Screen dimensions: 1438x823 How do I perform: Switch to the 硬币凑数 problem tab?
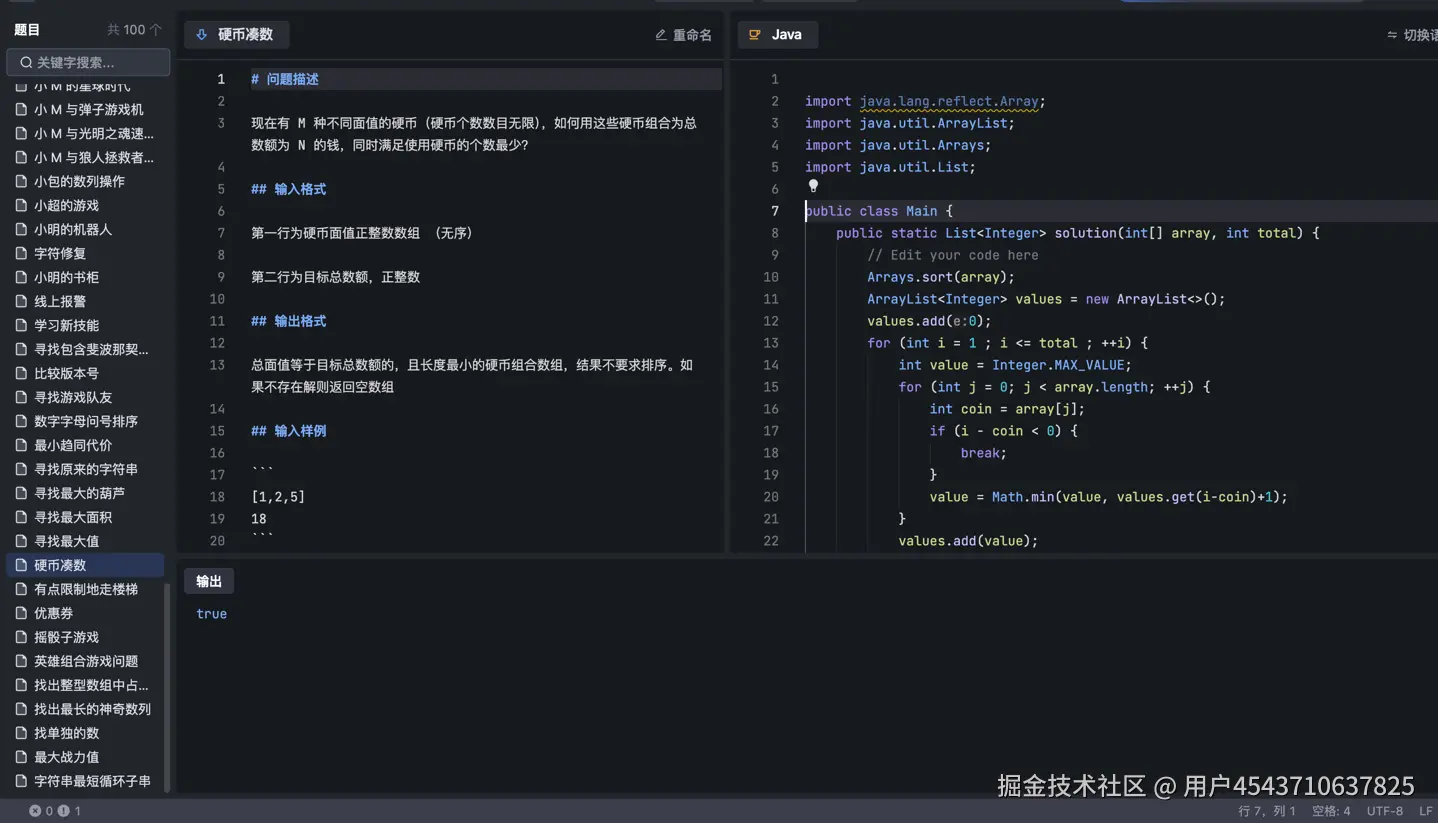[x=236, y=34]
